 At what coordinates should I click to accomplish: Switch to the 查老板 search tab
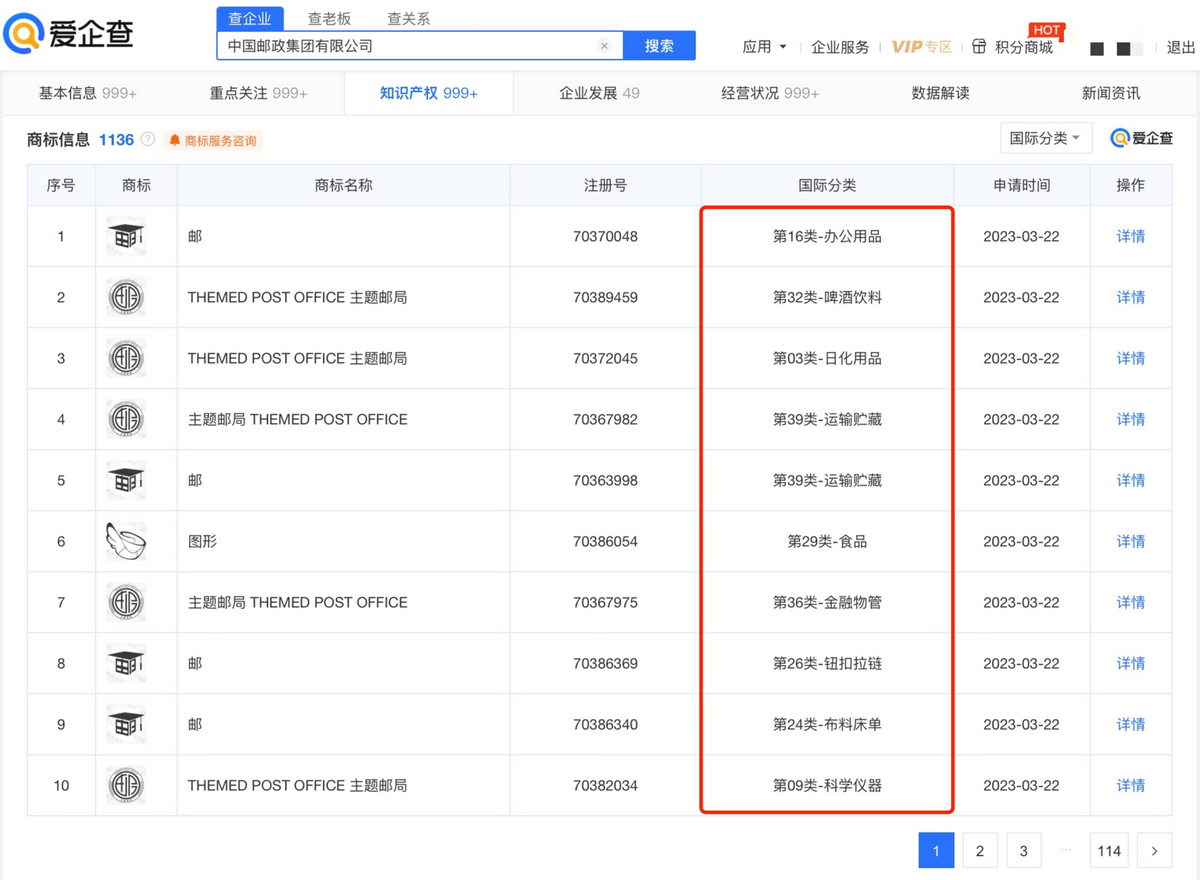[x=329, y=19]
